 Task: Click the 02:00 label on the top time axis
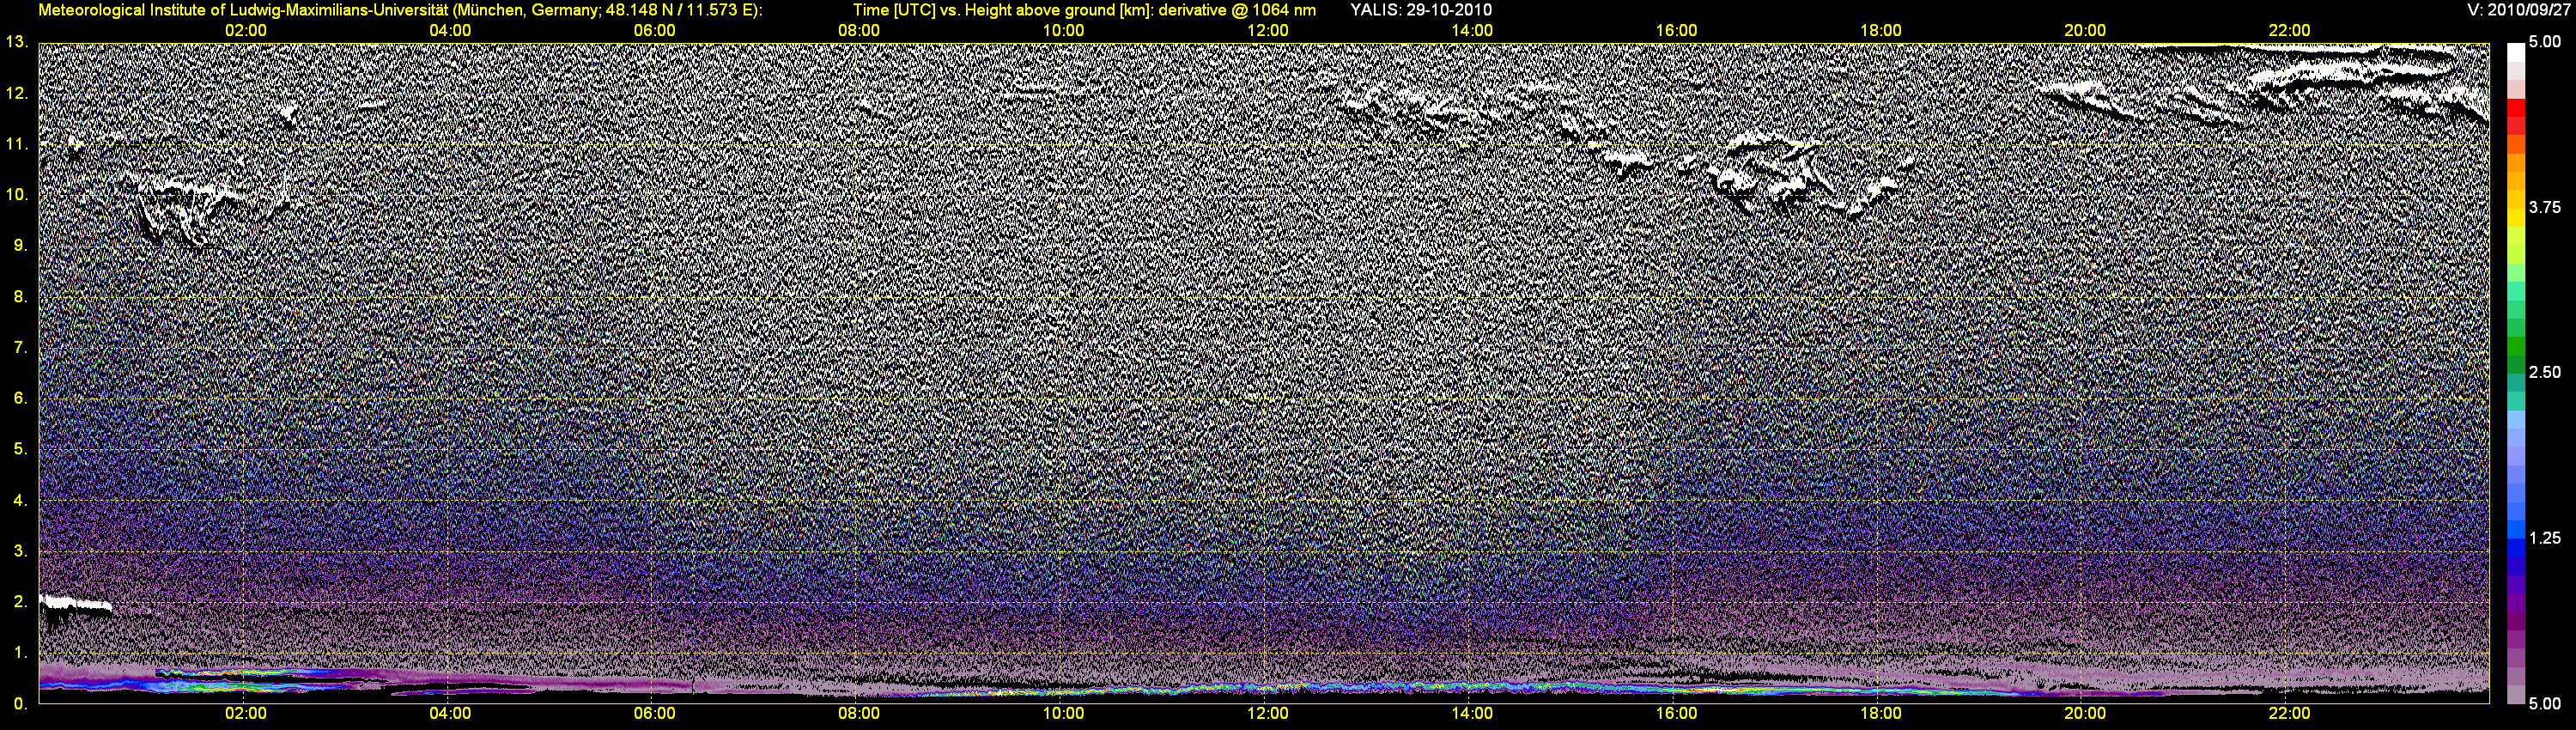[x=245, y=31]
